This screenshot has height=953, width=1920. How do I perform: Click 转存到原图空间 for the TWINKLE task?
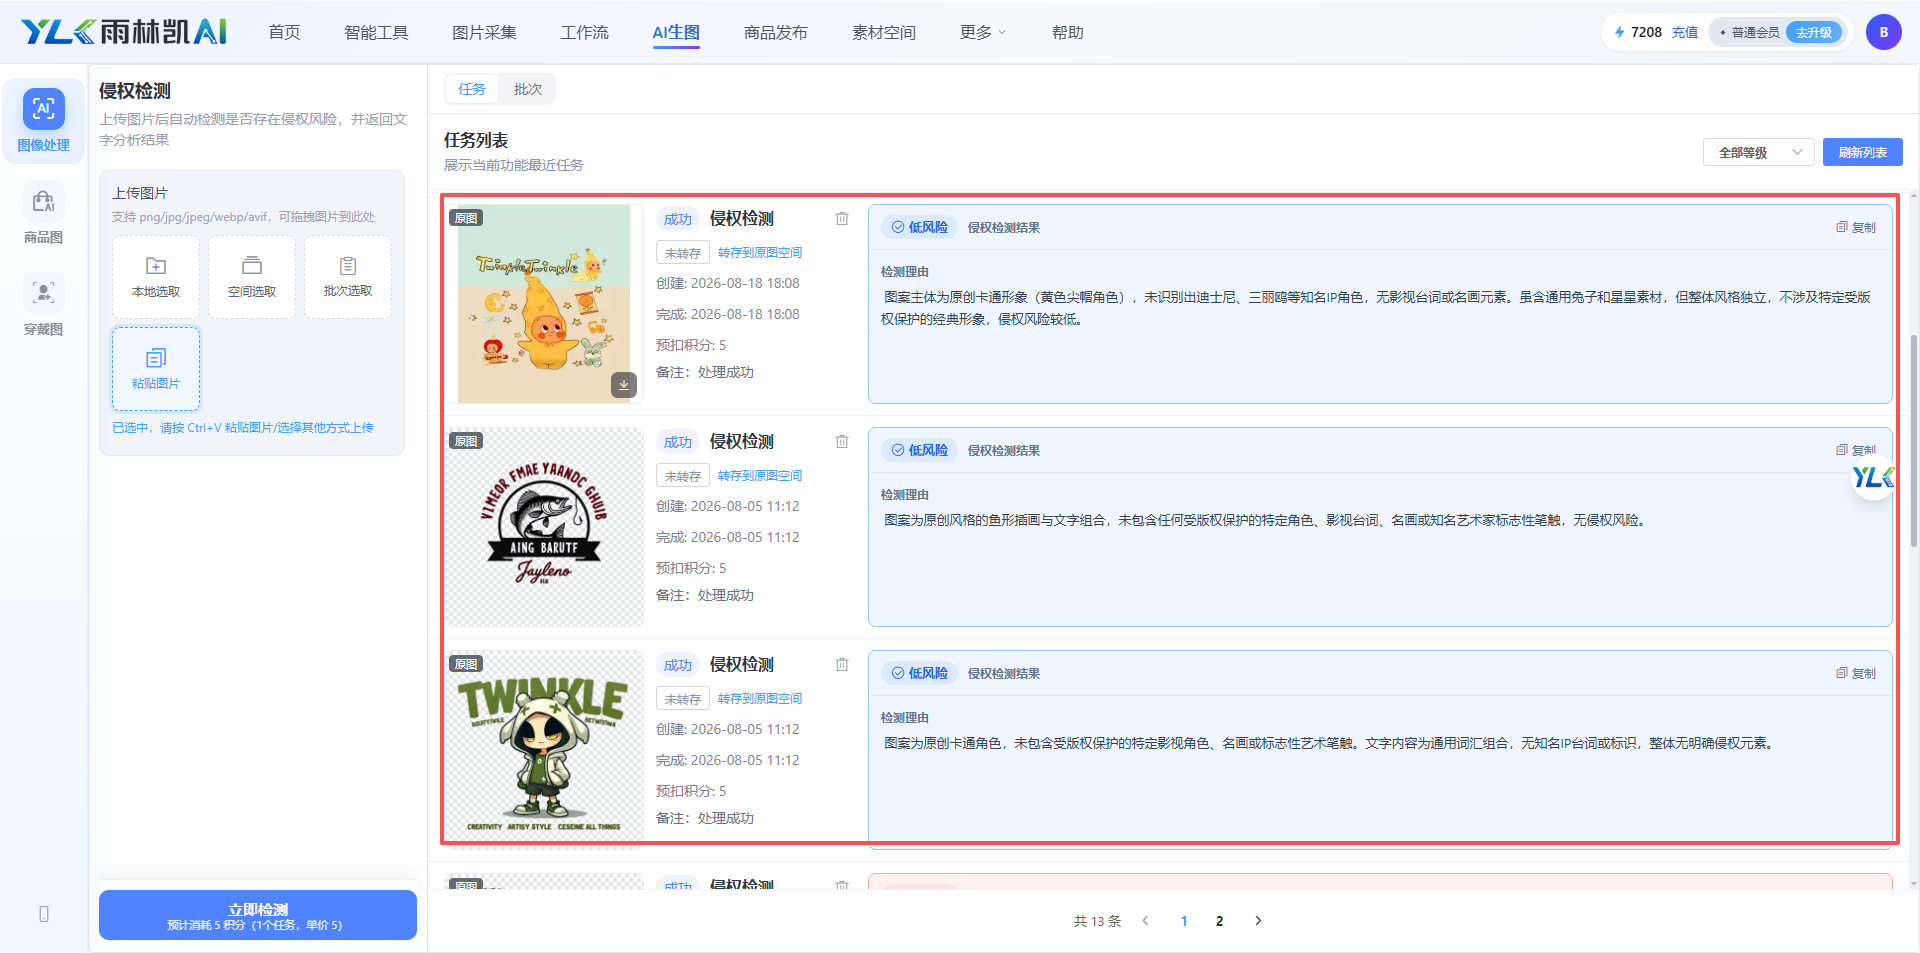pyautogui.click(x=760, y=699)
